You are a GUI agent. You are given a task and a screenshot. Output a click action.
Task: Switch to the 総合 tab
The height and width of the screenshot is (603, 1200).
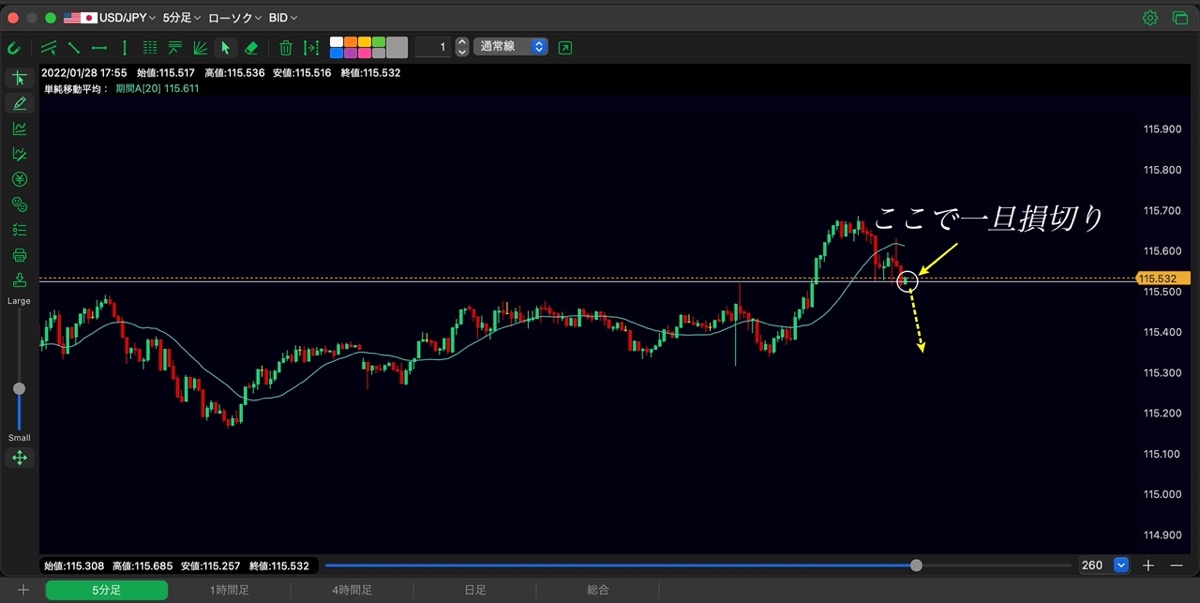click(598, 590)
